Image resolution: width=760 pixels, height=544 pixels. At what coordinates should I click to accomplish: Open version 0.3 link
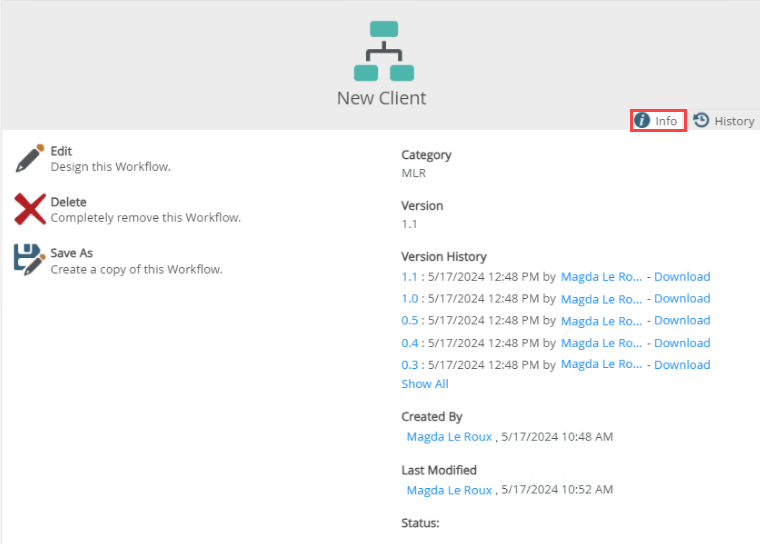410,365
